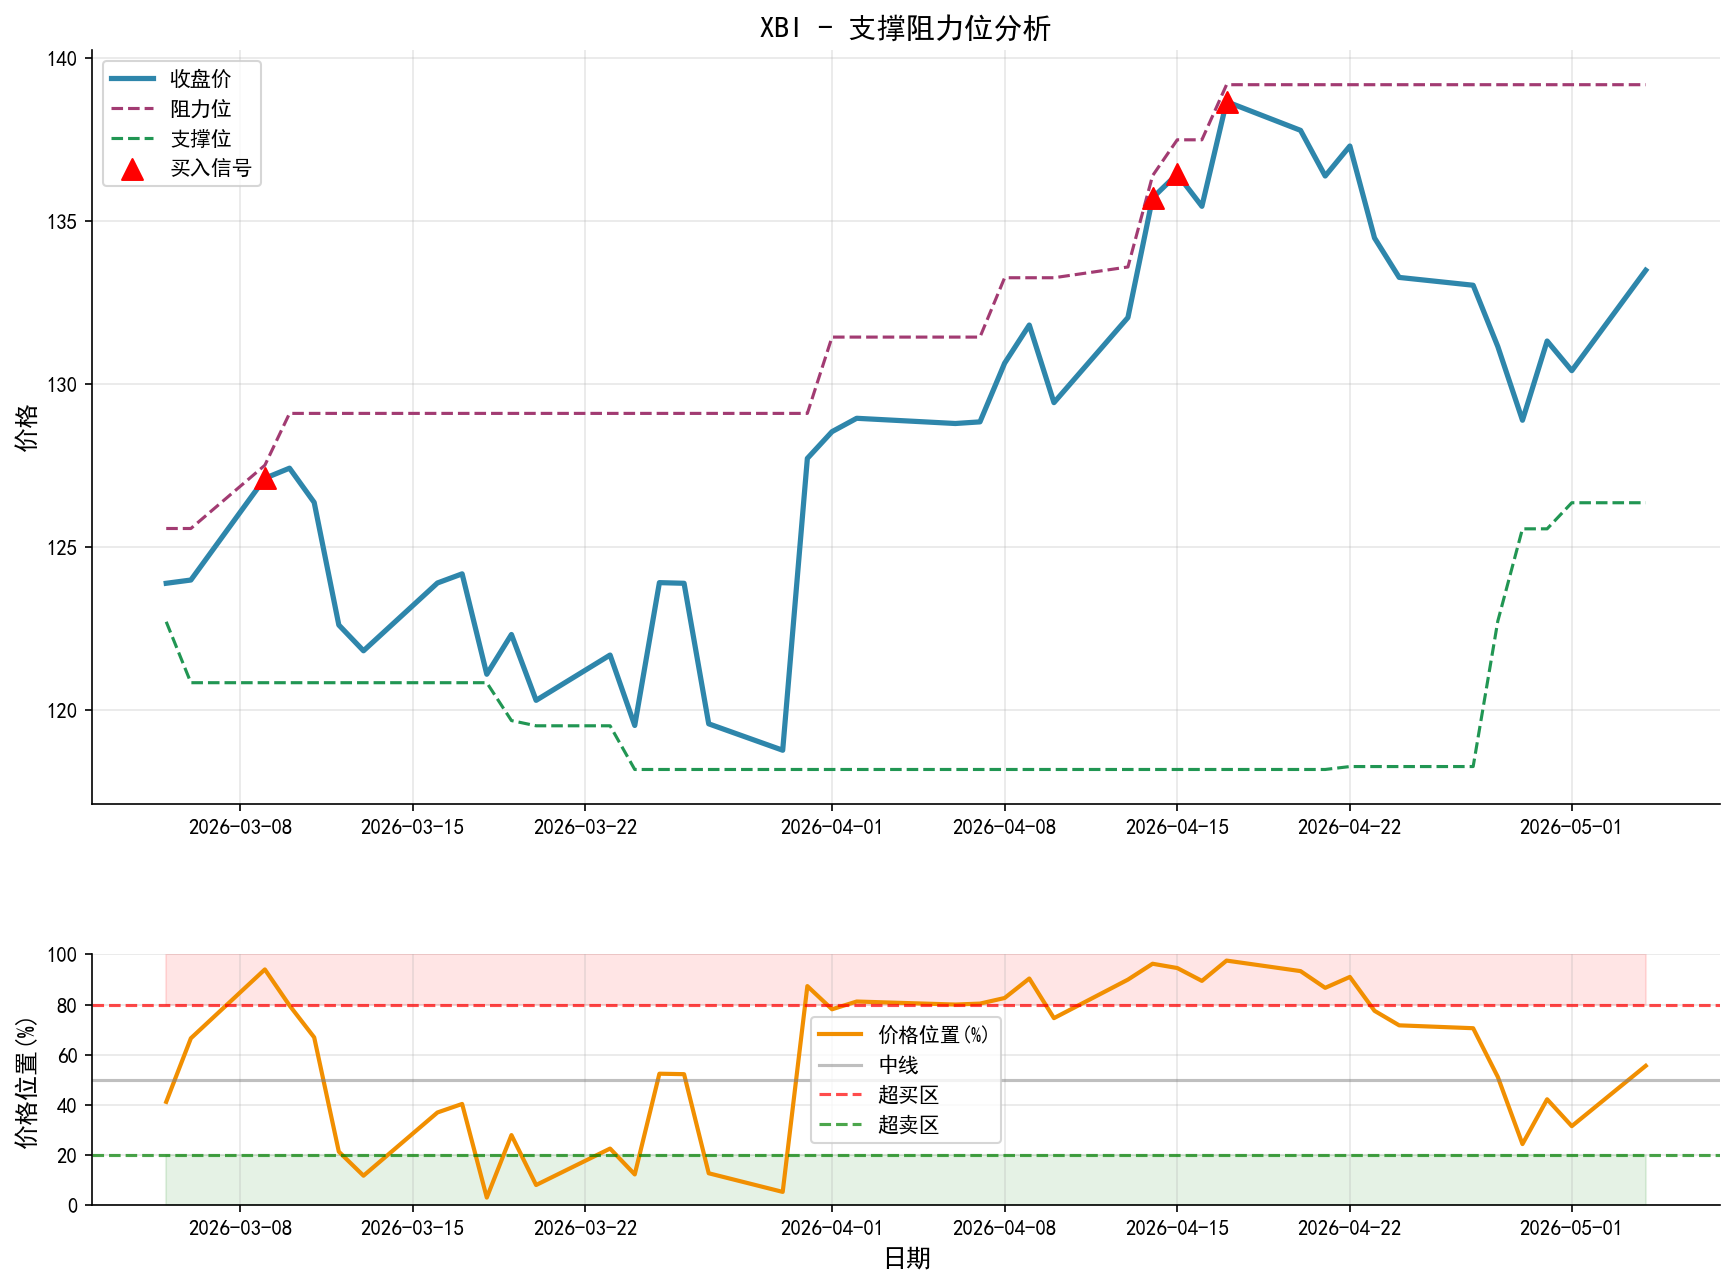Image resolution: width=1734 pixels, height=1284 pixels.
Task: Click the rotated 价格位置(%) y-axis label
Action: coord(27,1083)
